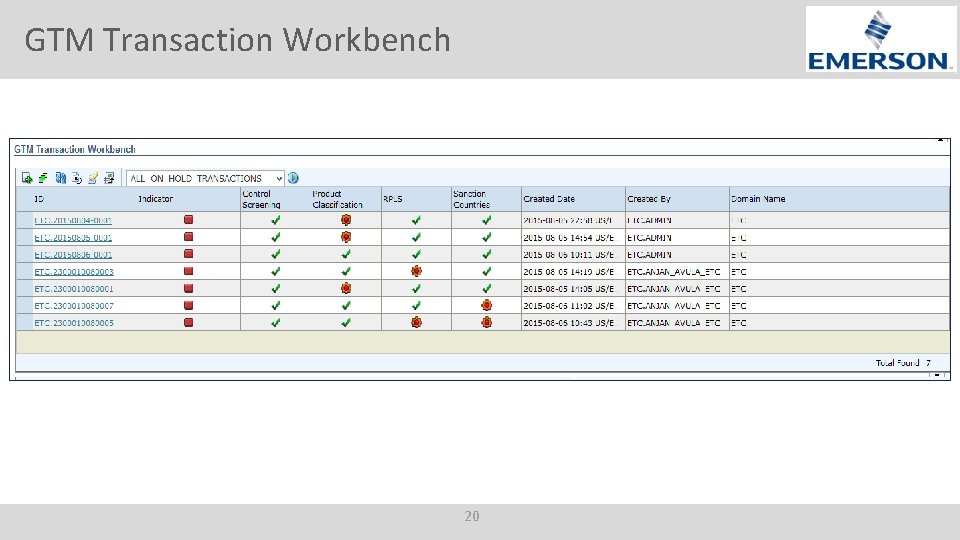This screenshot has width=960, height=540.
Task: Click the Sanction Countries column header
Action: coord(471,199)
